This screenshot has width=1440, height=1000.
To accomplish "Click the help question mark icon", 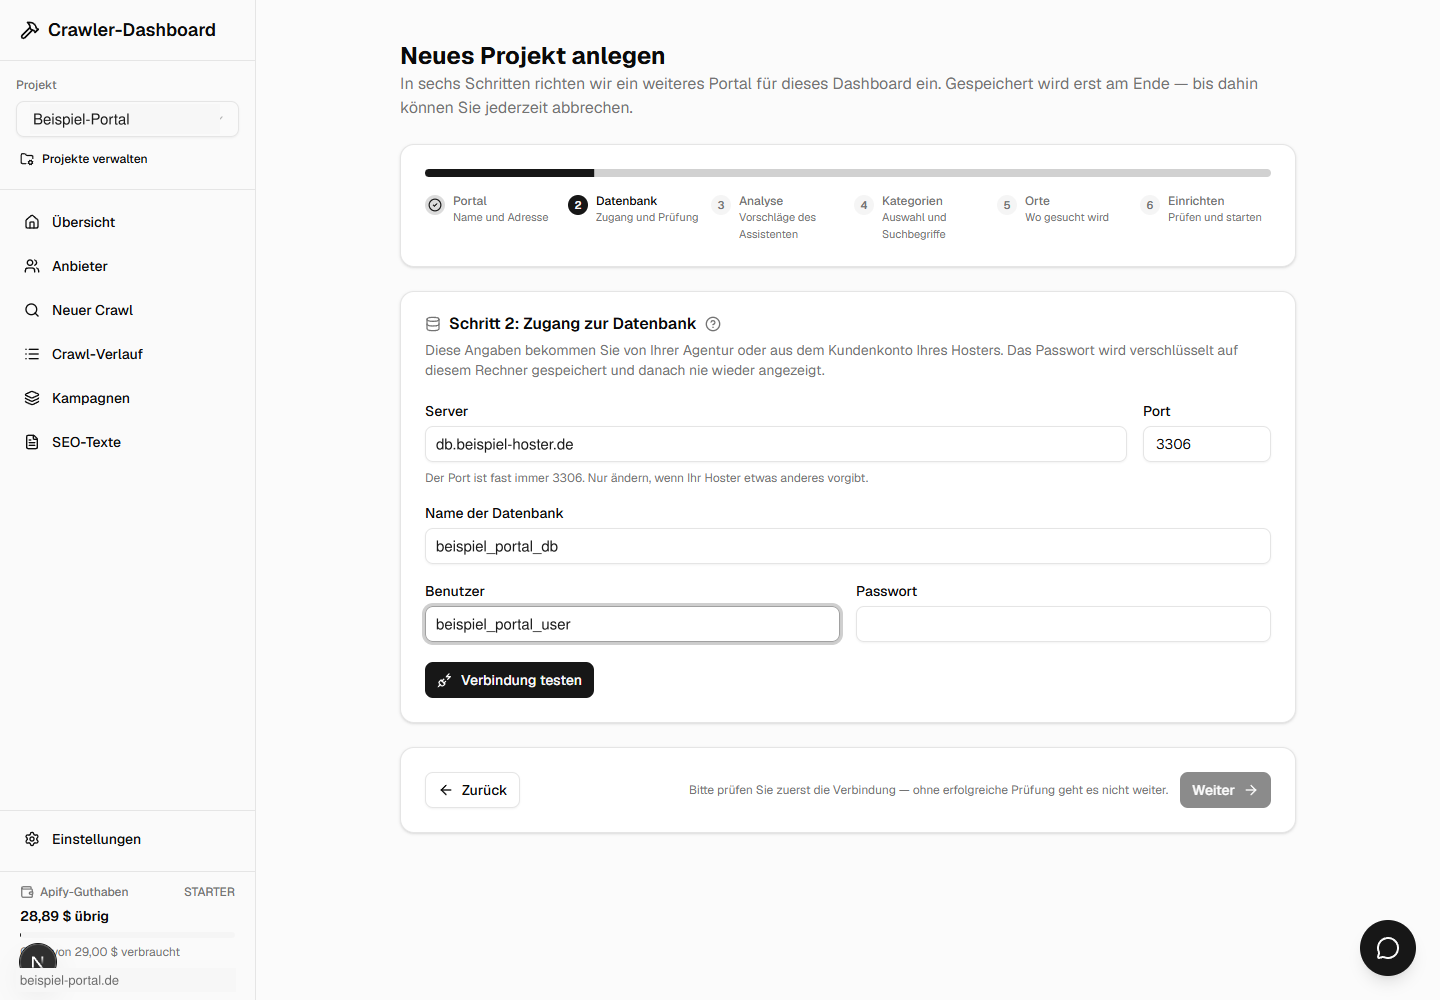I will (713, 324).
